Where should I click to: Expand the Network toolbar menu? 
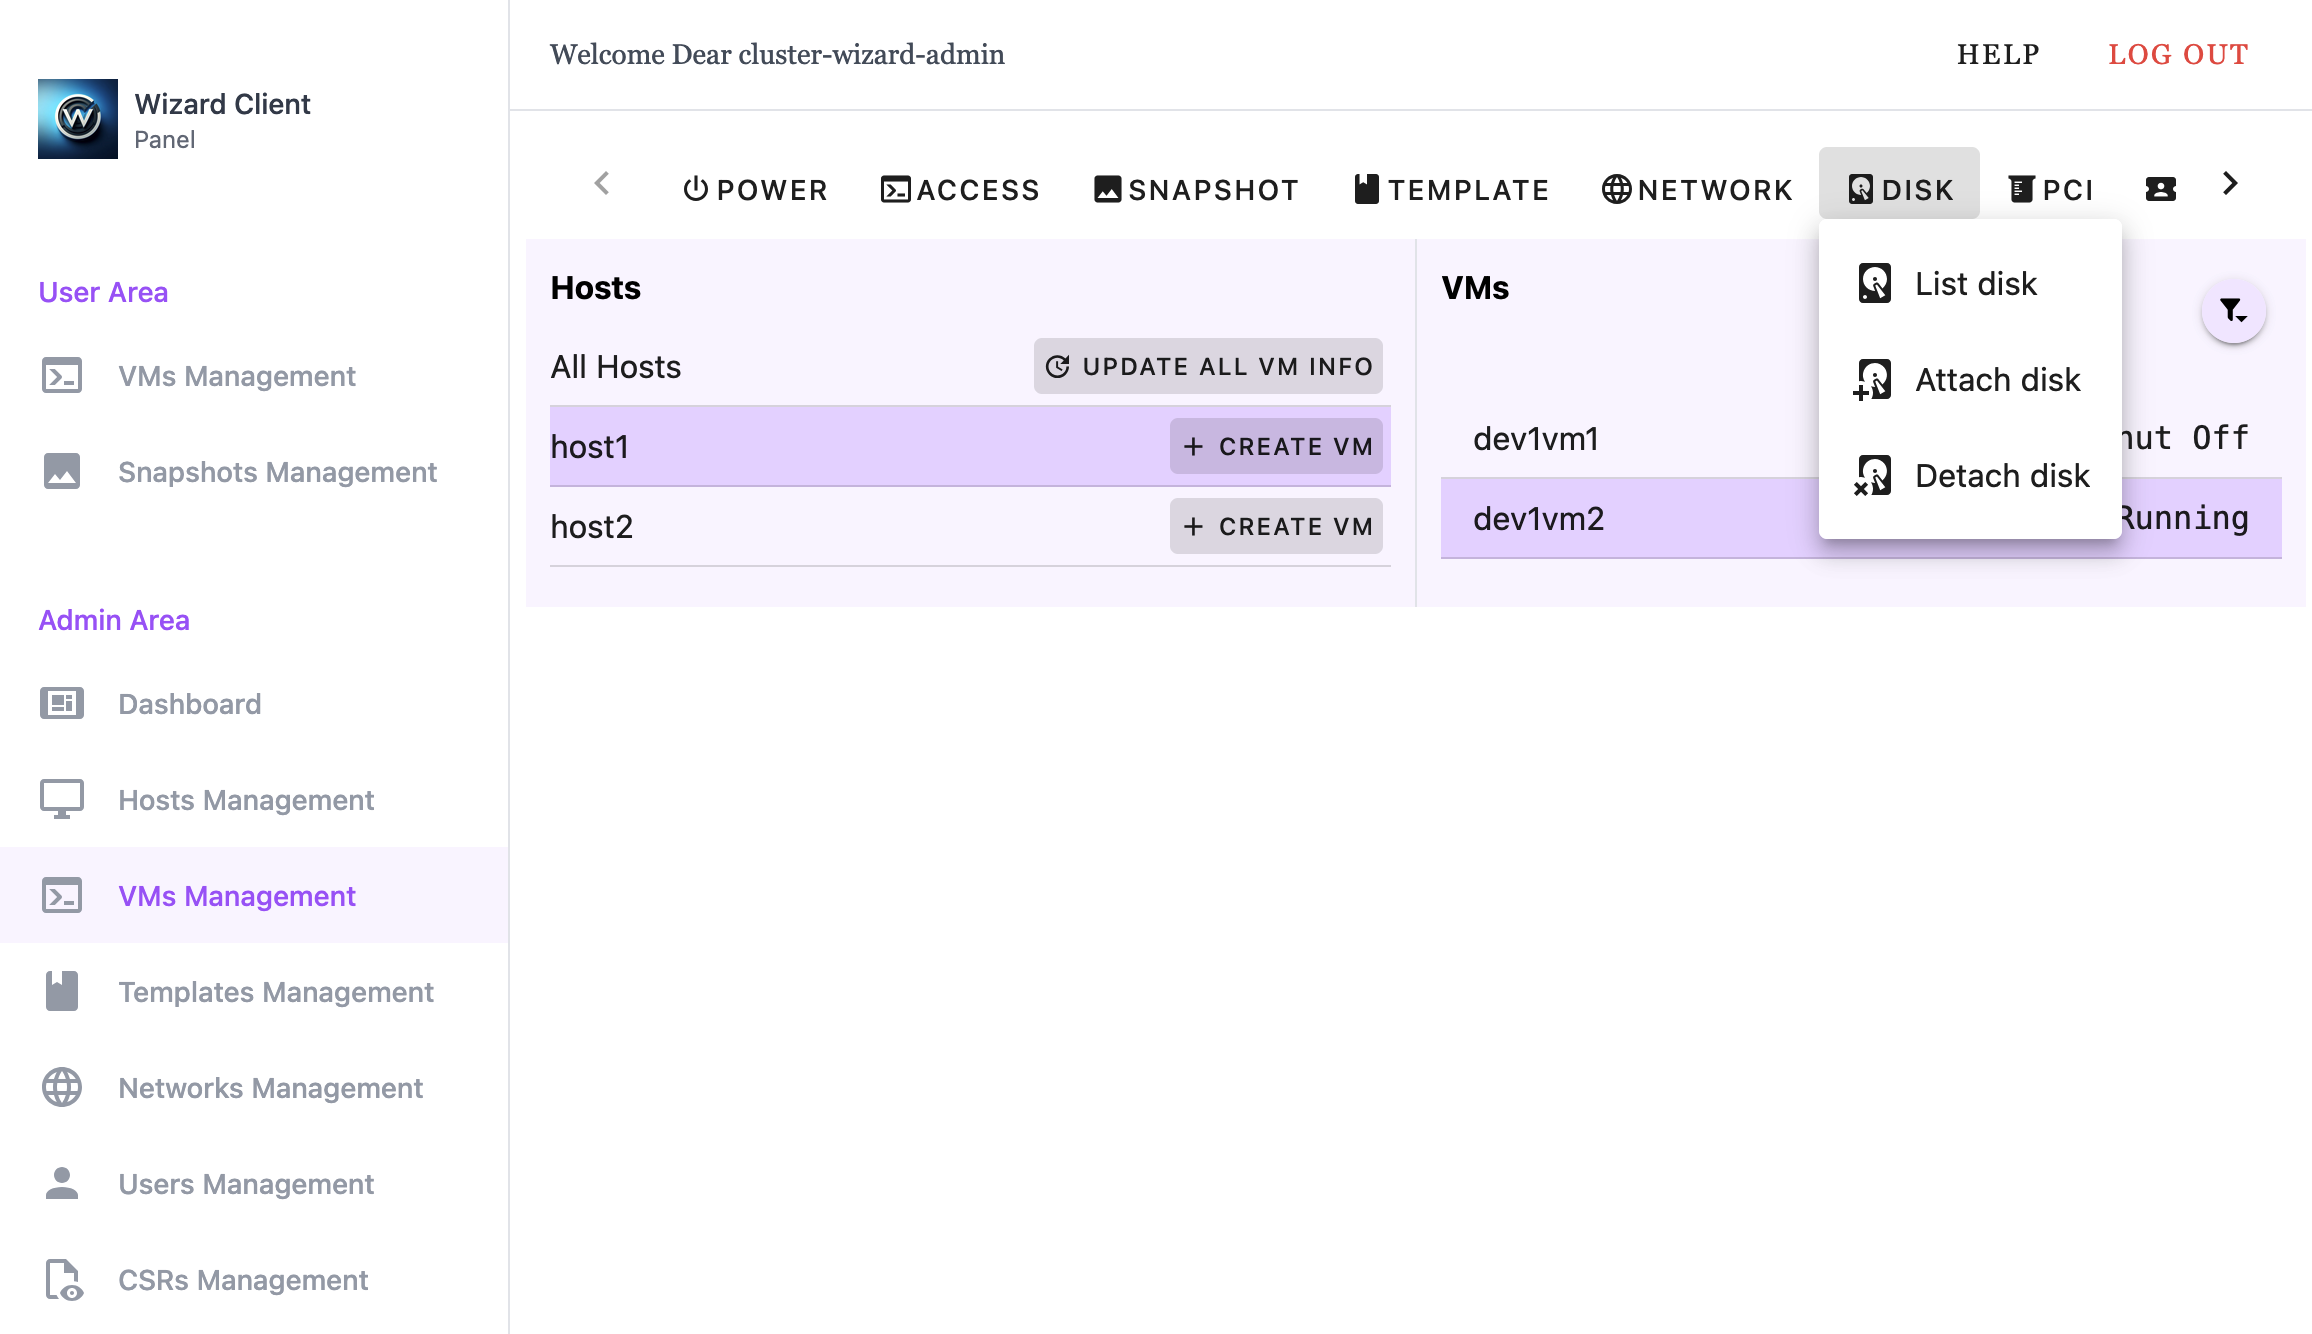pos(1697,189)
